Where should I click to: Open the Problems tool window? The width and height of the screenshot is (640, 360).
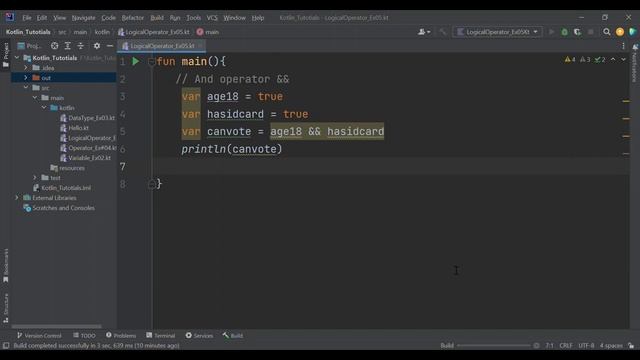pos(121,336)
